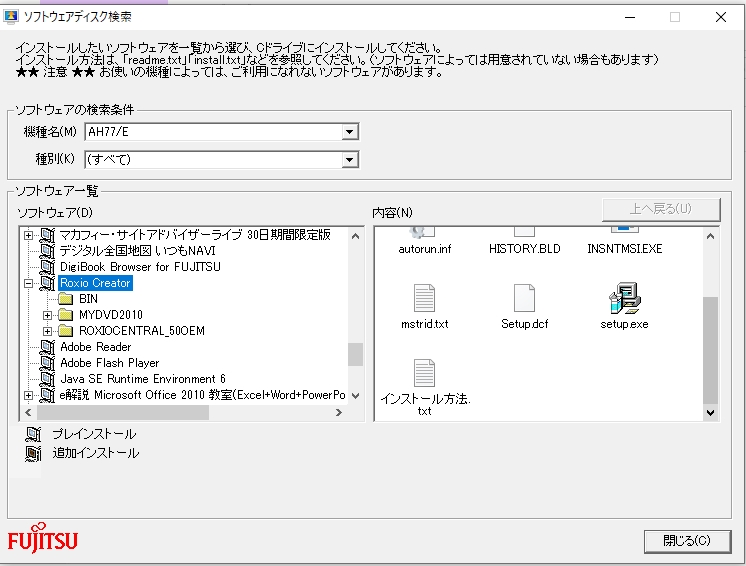Click the プレインストール legend icon
This screenshot has width=746, height=566.
click(x=33, y=434)
